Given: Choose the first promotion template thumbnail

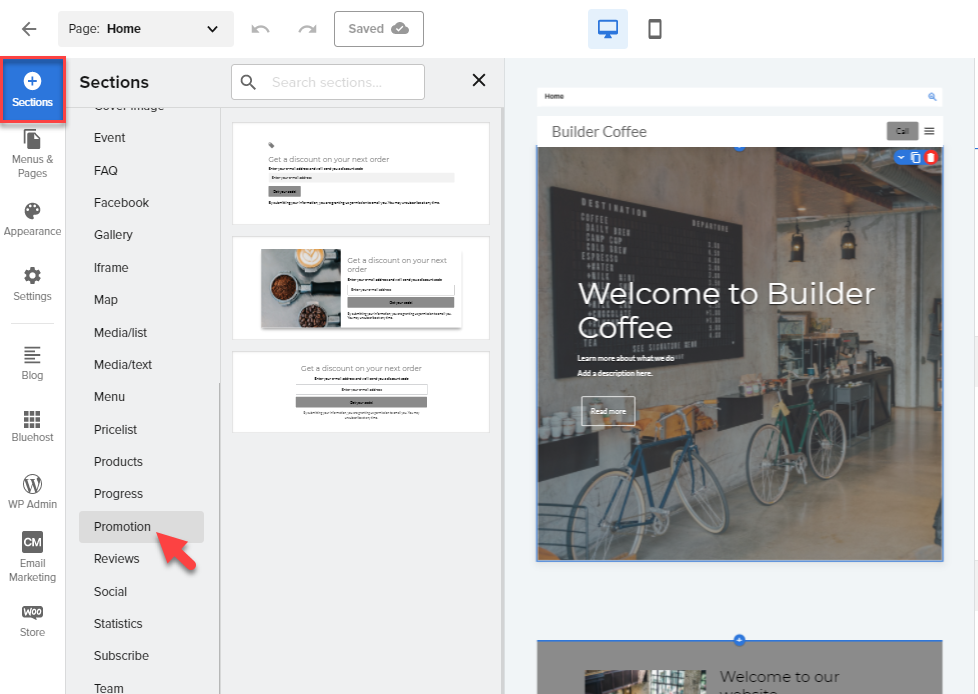Looking at the screenshot, I should tap(361, 173).
